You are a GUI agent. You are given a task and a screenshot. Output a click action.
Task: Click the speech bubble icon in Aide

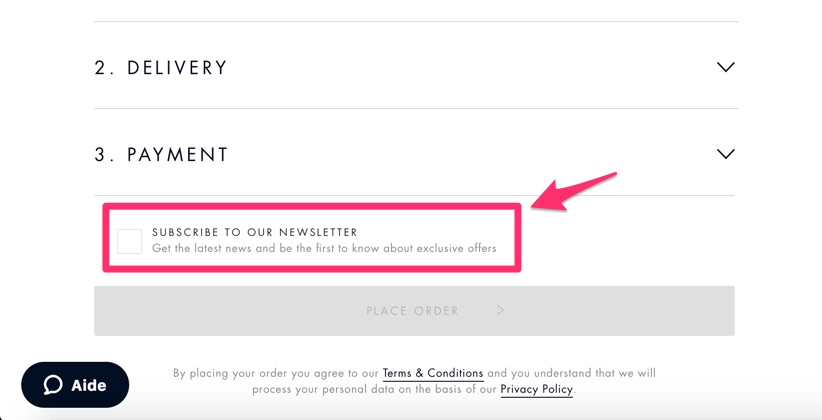53,385
